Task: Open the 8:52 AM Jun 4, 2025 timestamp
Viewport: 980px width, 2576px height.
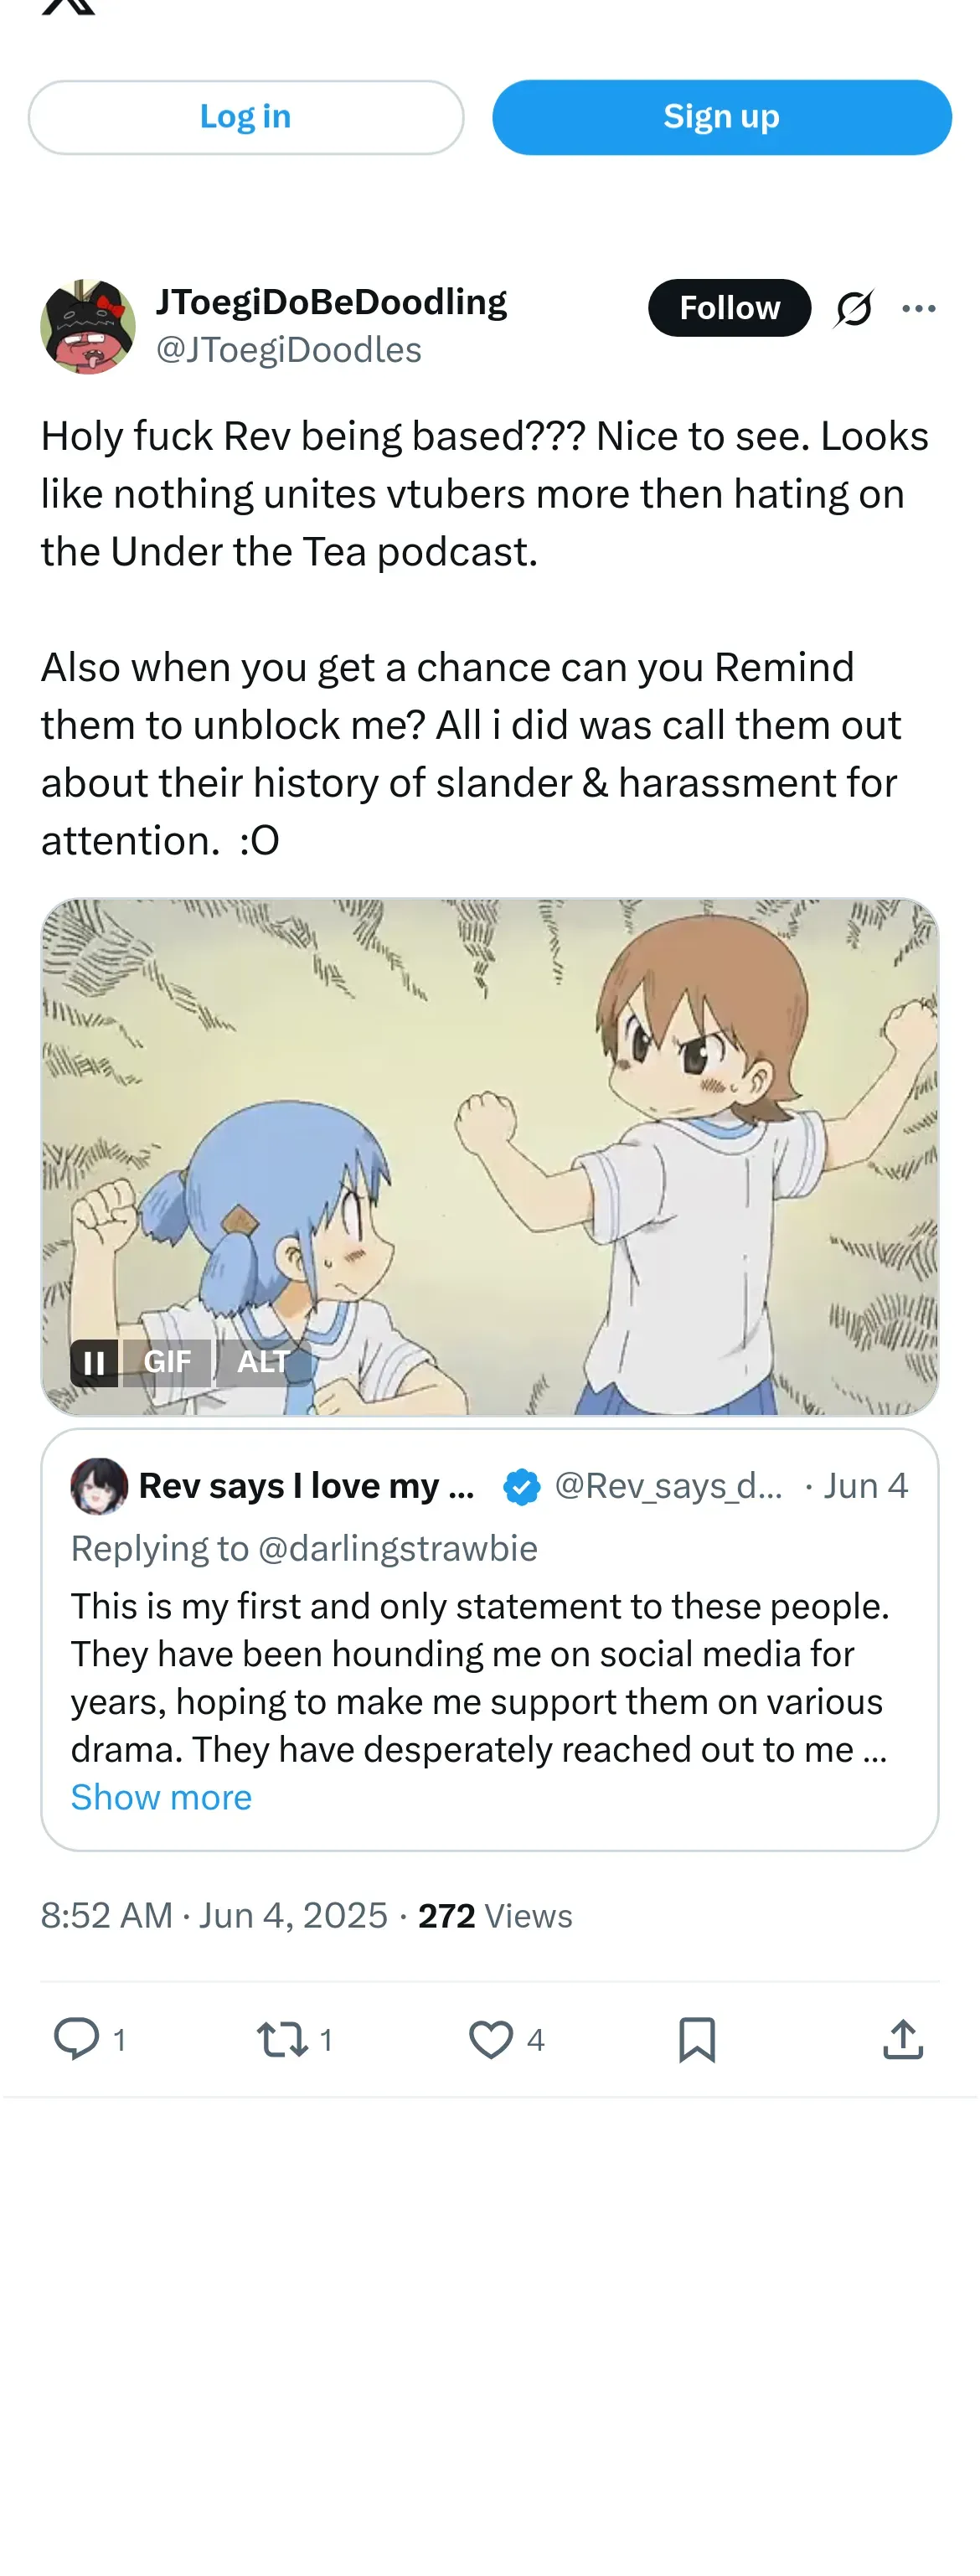Action: [214, 1915]
